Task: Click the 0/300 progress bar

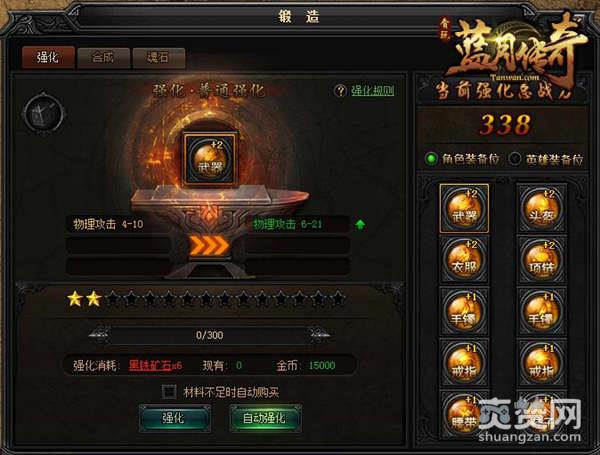Action: [209, 335]
